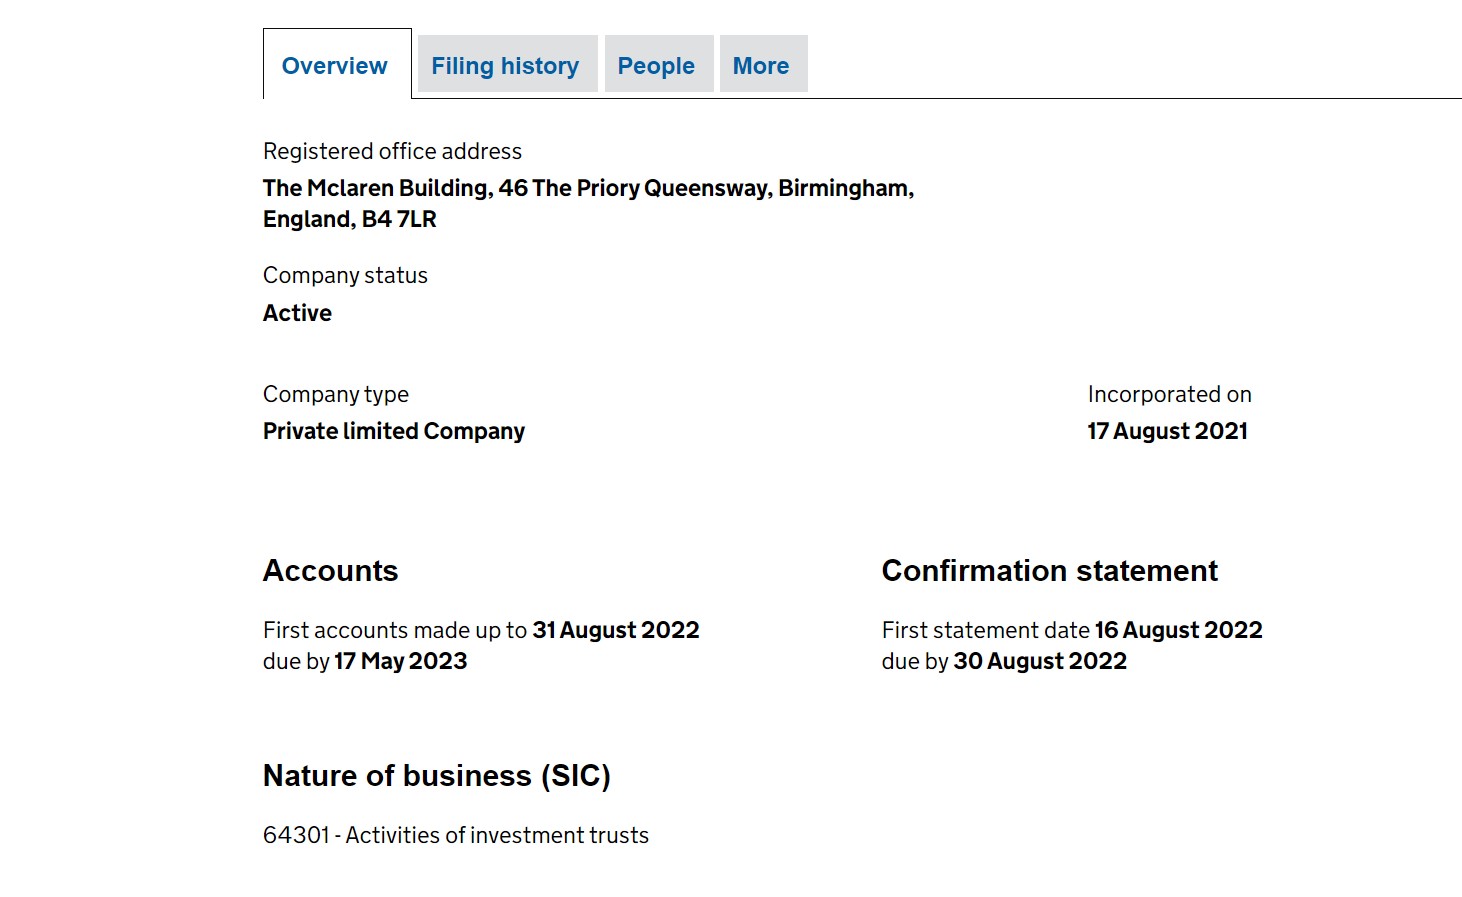Switch to the Filing history tab
This screenshot has height=897, width=1462.
point(505,66)
